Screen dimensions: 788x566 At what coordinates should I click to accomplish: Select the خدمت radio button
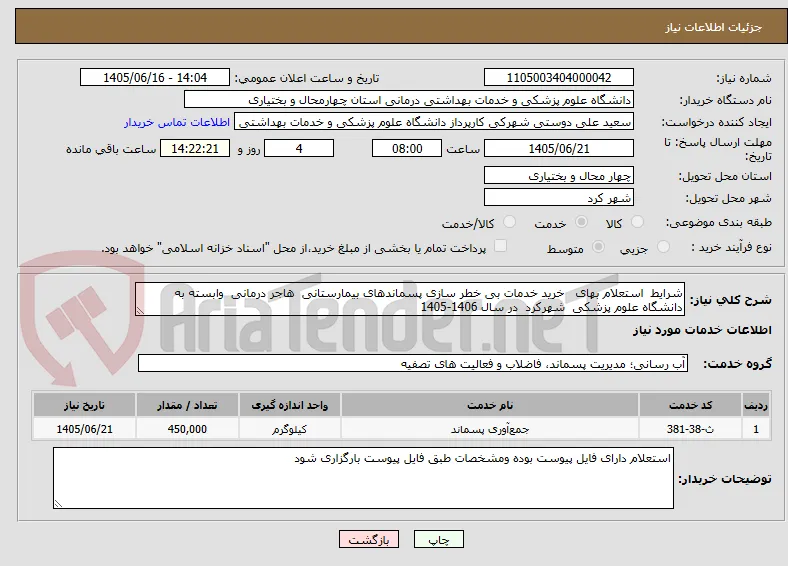coord(581,222)
